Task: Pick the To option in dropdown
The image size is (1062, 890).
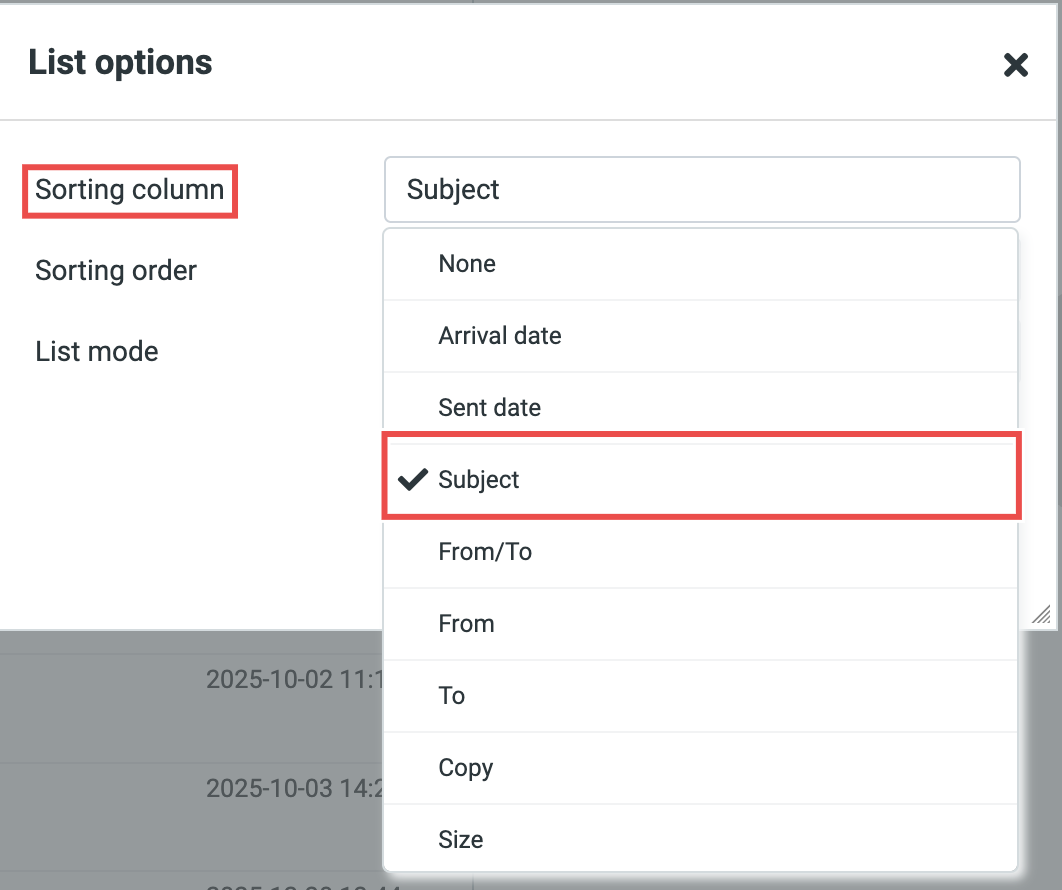Action: click(x=451, y=696)
